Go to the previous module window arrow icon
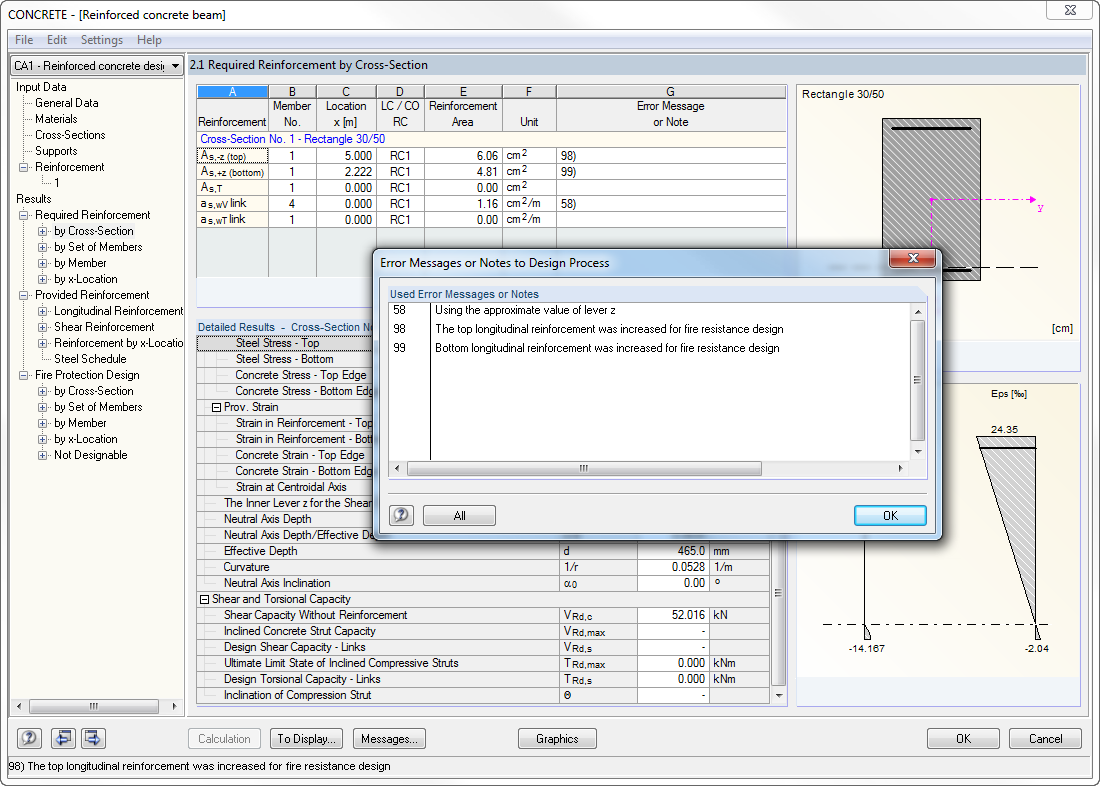The width and height of the screenshot is (1100, 786). (x=63, y=738)
